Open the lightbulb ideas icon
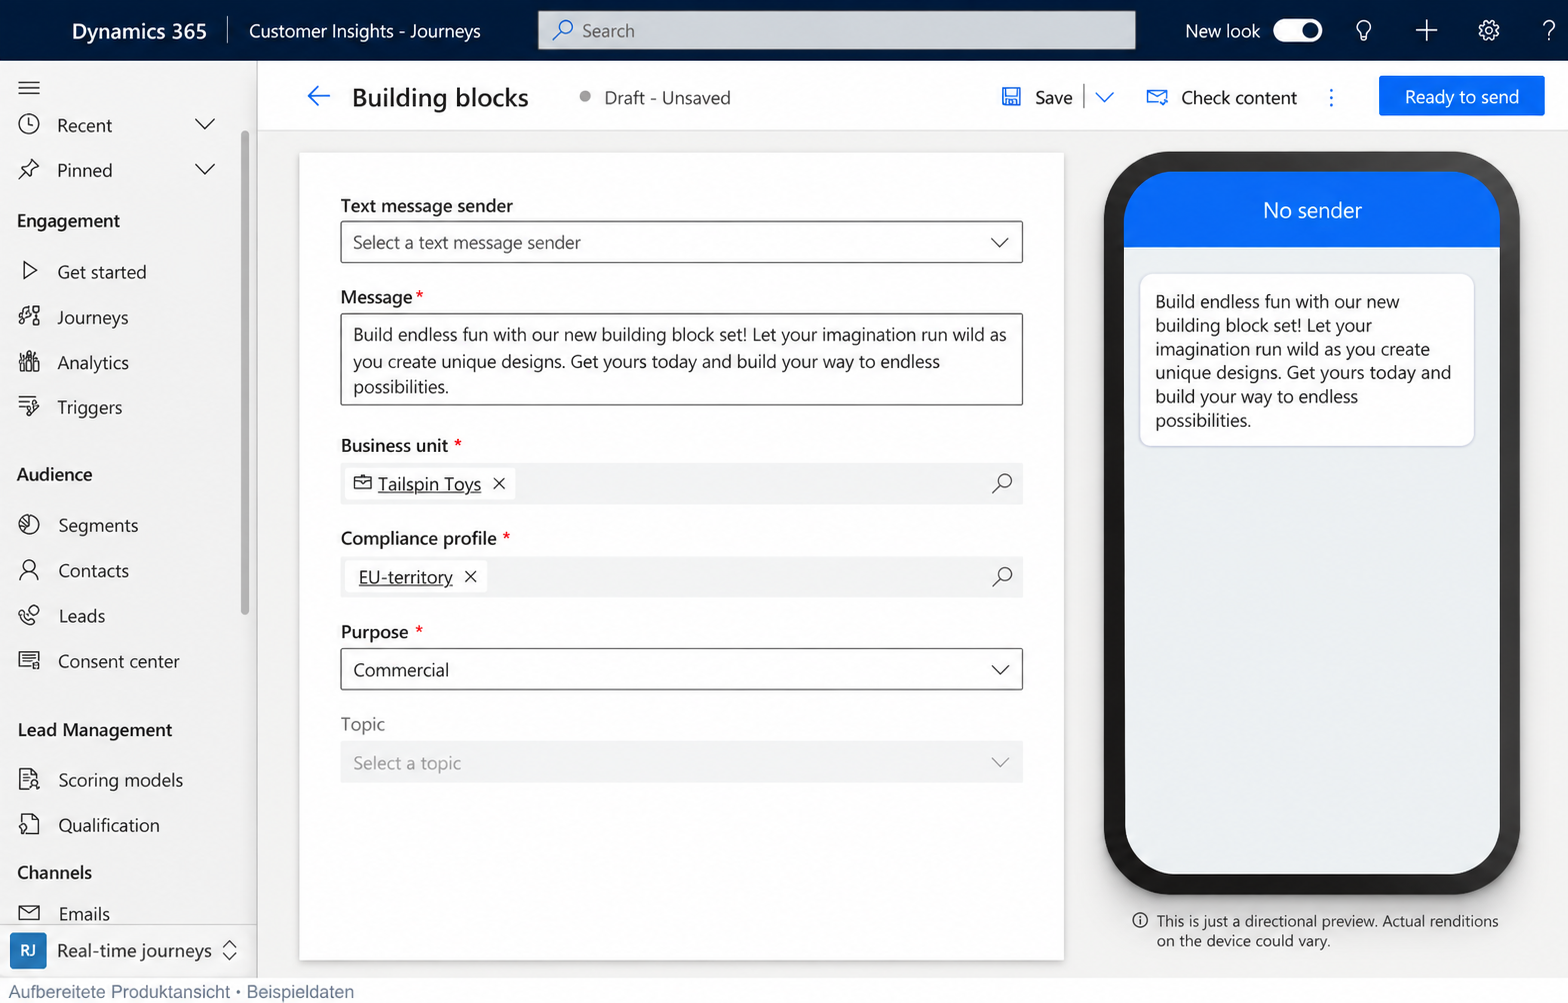The height and width of the screenshot is (1003, 1568). pos(1363,31)
